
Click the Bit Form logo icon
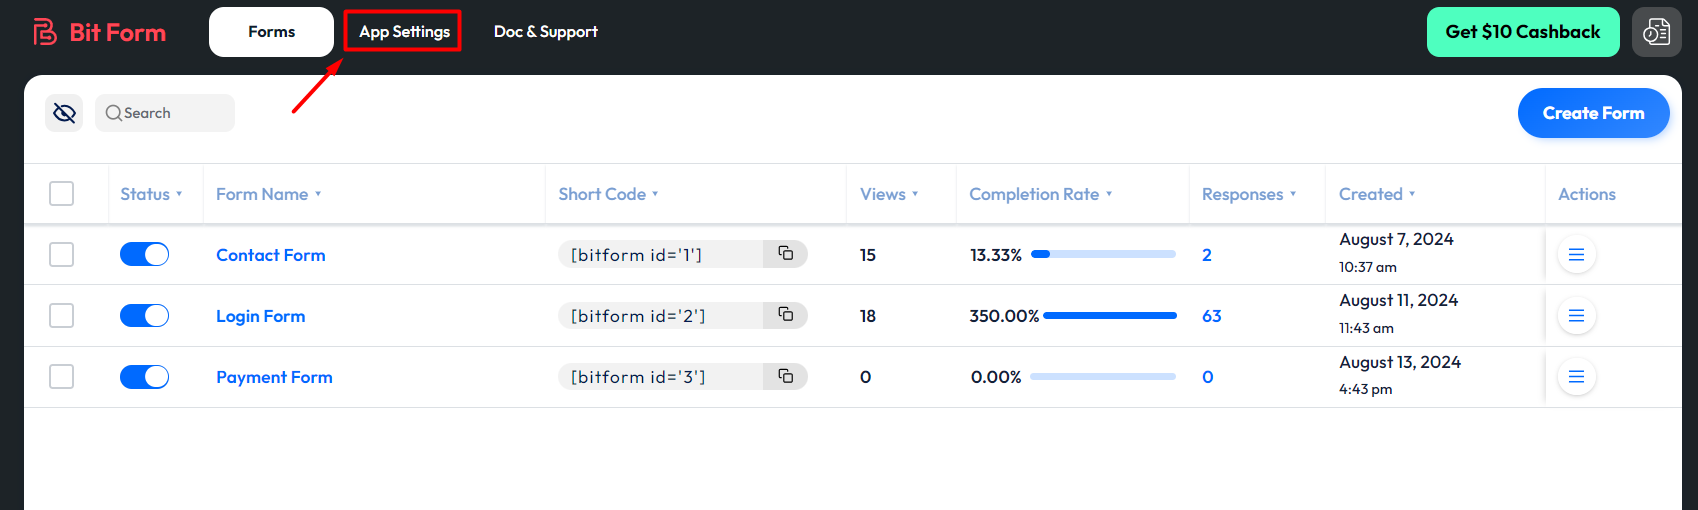[45, 32]
